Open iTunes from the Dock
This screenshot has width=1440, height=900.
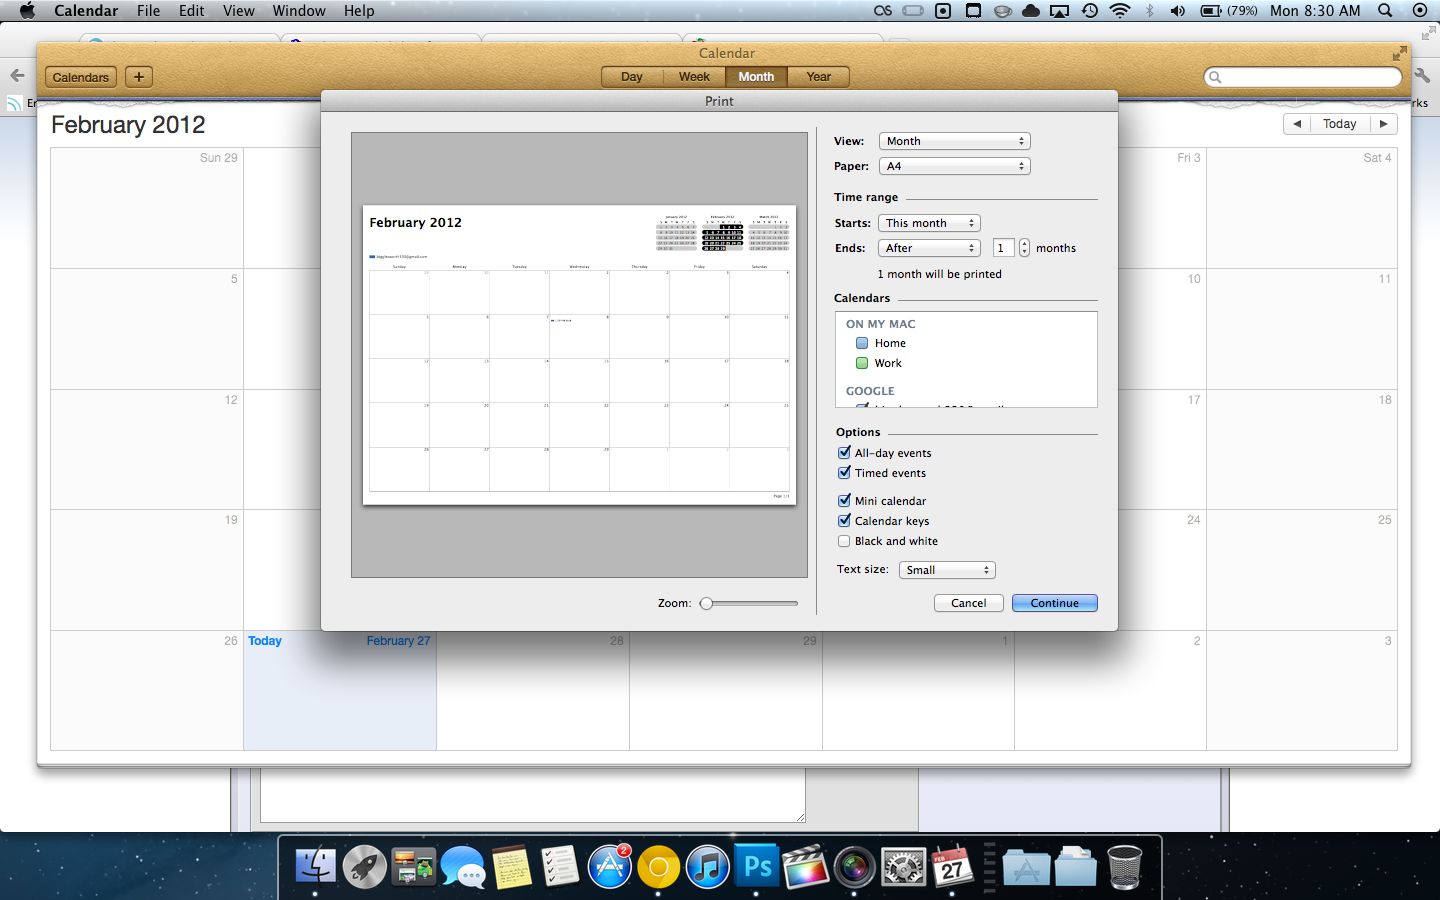[x=708, y=866]
